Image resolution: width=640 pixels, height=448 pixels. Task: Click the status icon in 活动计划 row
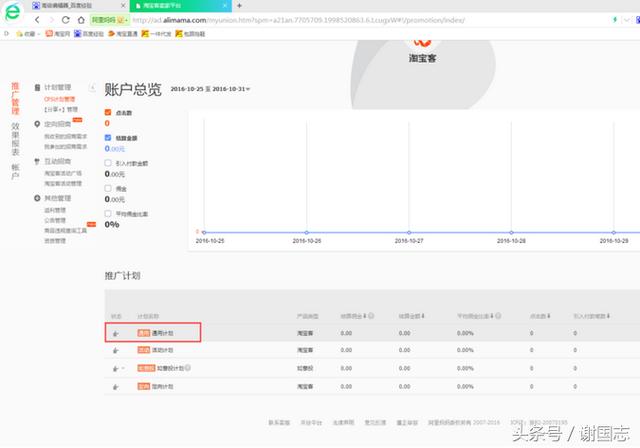[x=116, y=350]
